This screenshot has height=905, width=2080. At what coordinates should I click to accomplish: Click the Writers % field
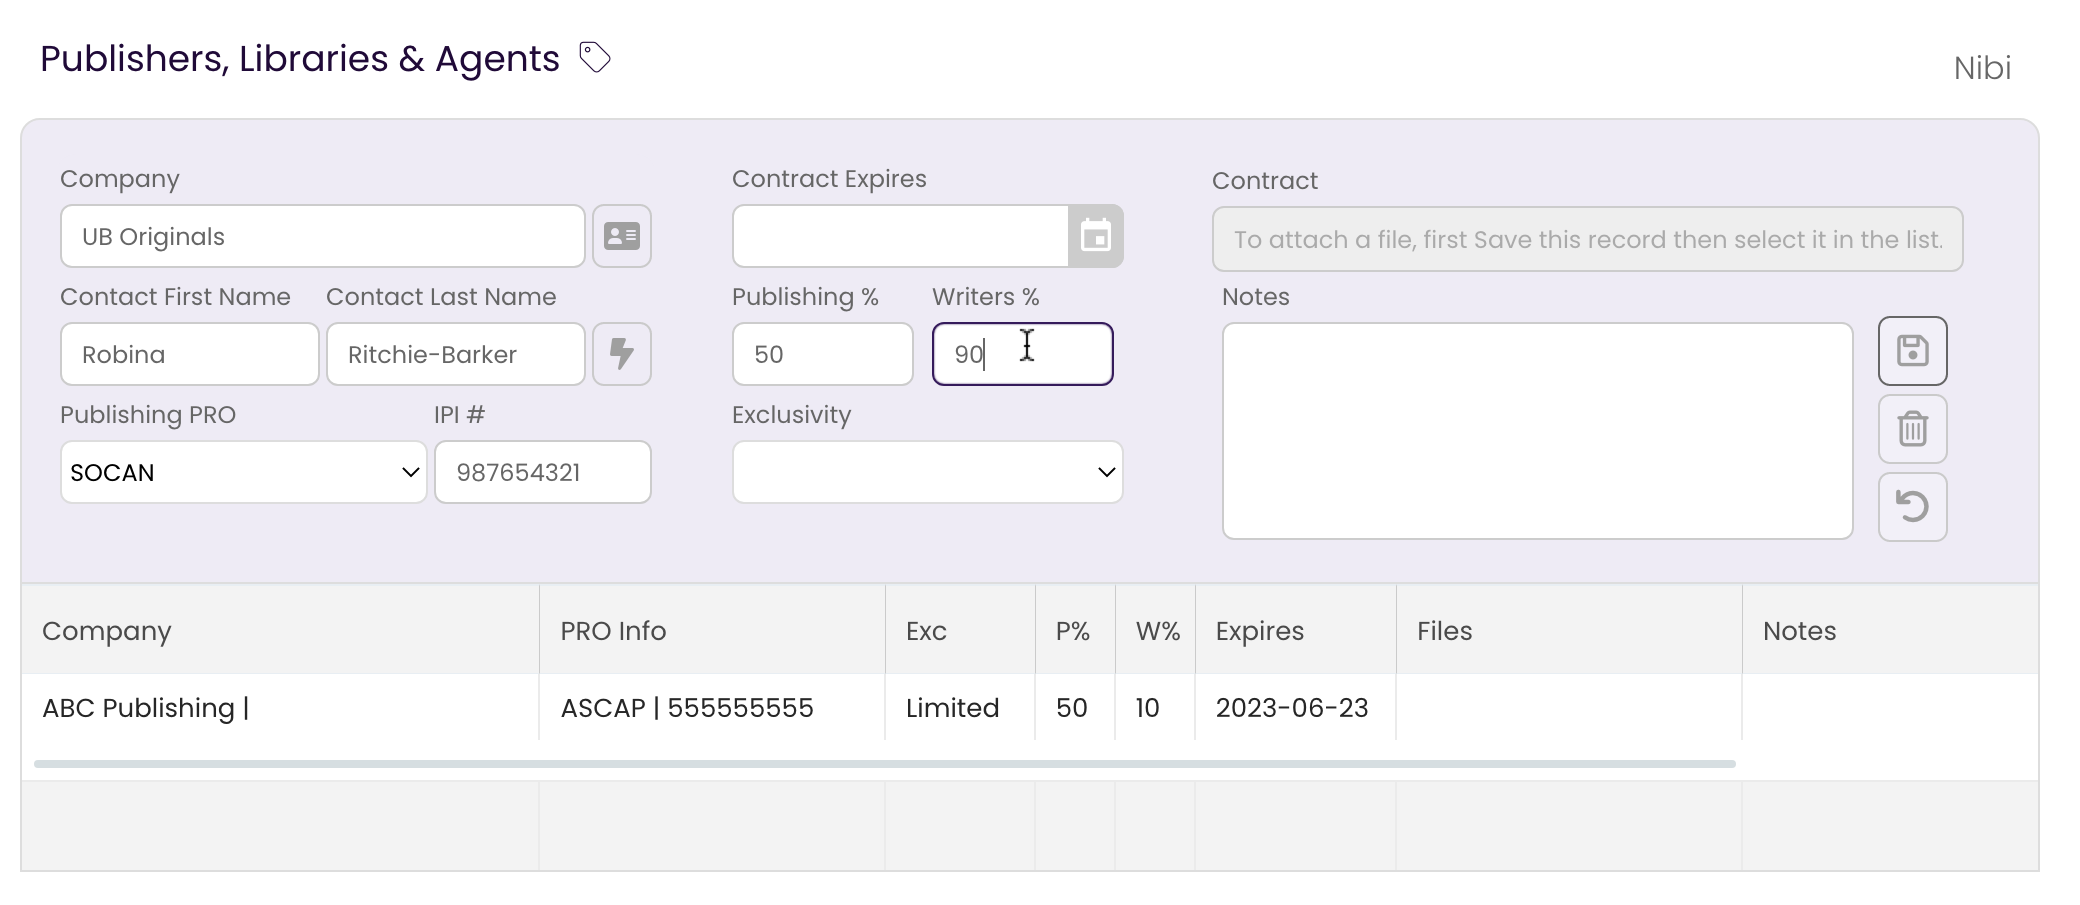[1023, 354]
